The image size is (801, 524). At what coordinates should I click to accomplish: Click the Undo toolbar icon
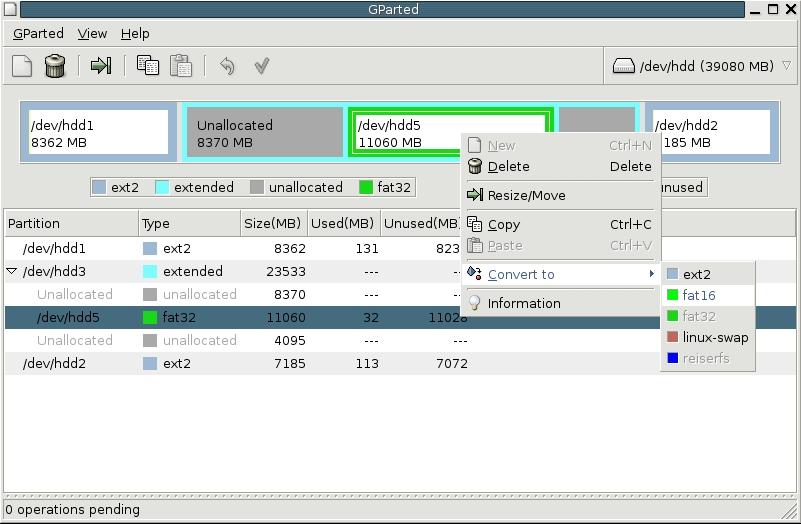tap(227, 66)
